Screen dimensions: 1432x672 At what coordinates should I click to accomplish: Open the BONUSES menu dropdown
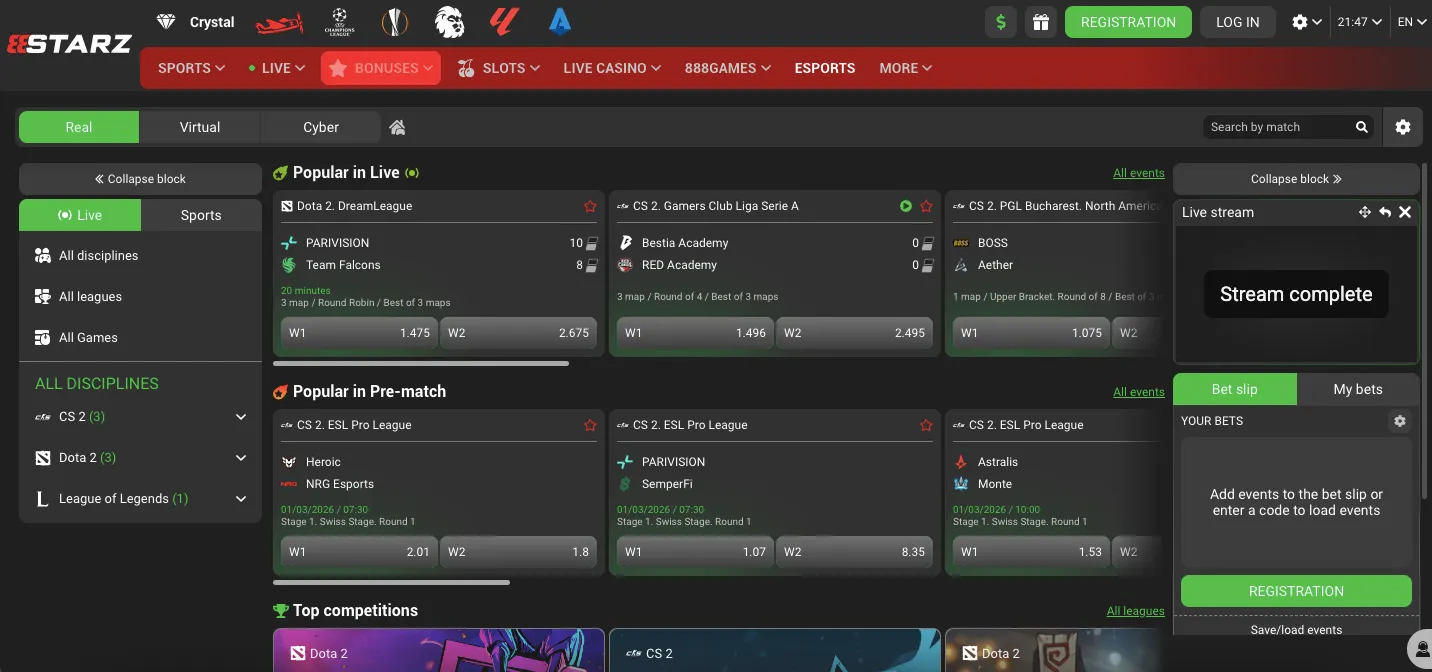click(381, 68)
